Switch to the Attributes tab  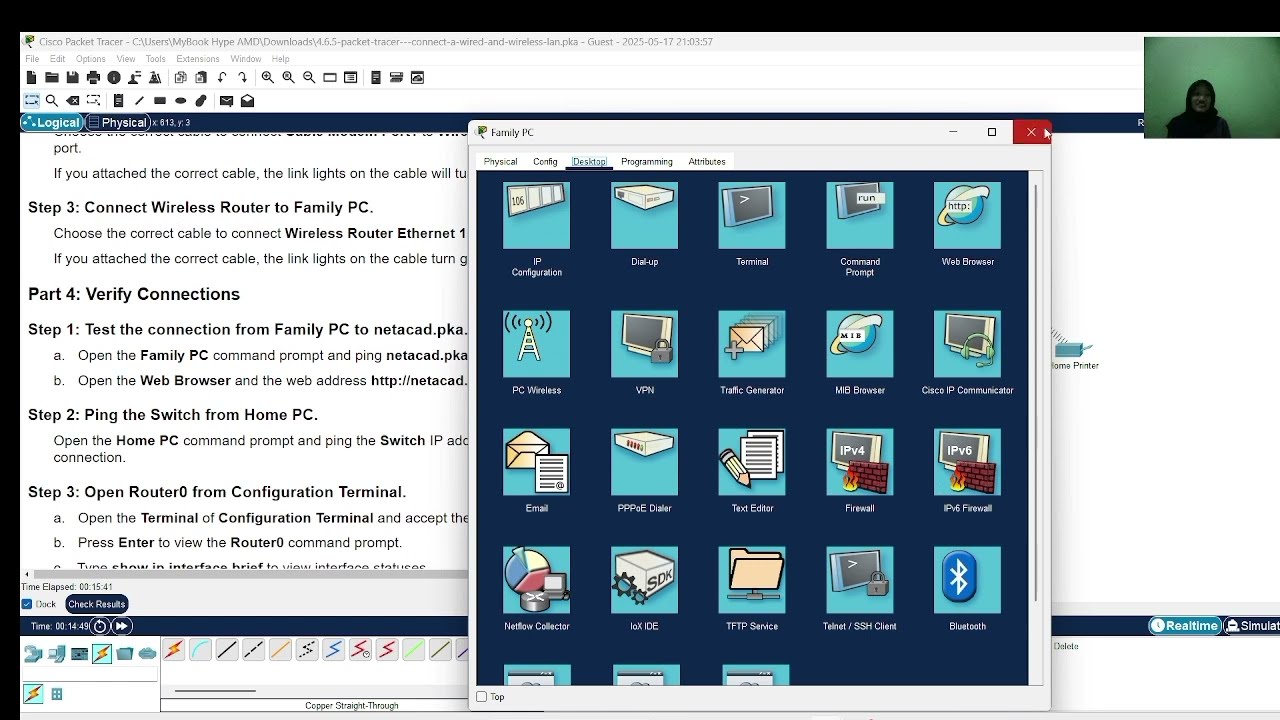coord(706,161)
